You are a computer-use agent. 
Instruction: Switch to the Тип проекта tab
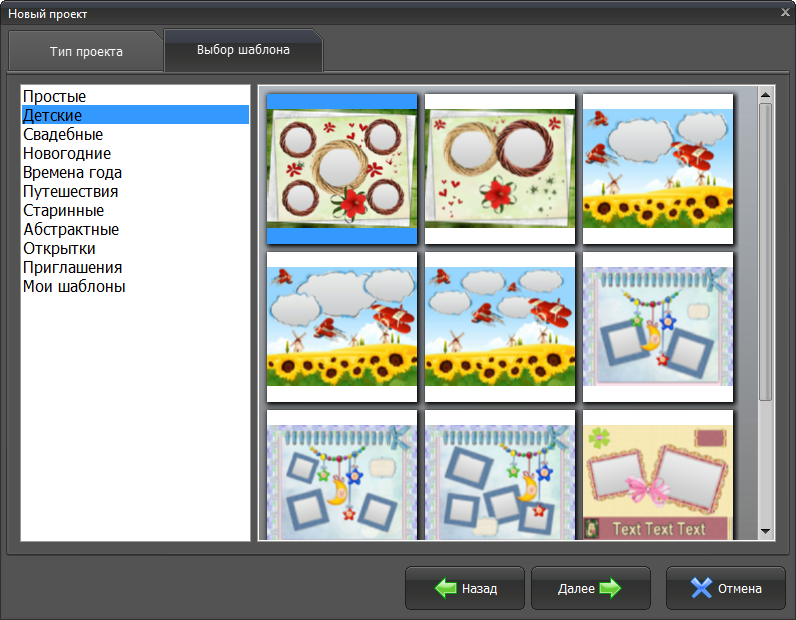point(86,51)
